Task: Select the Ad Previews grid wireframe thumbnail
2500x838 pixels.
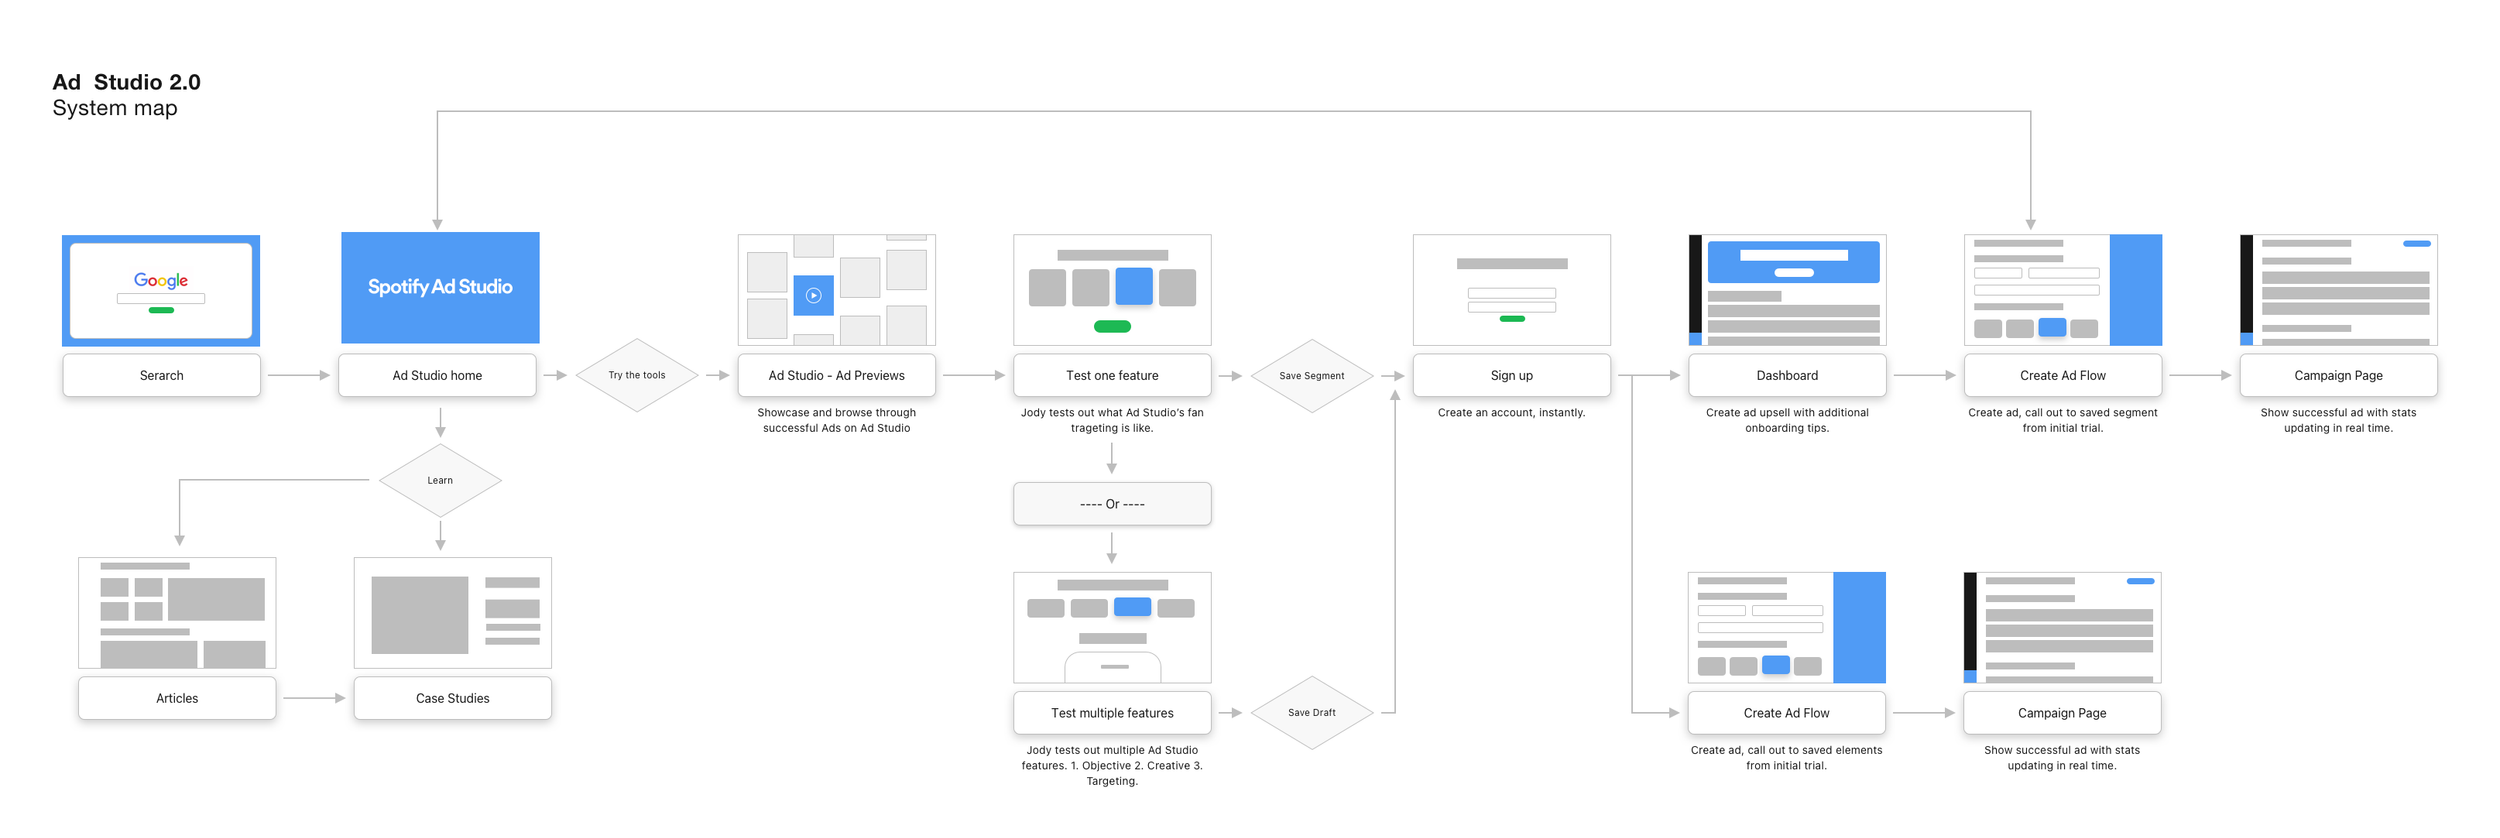Action: (836, 290)
